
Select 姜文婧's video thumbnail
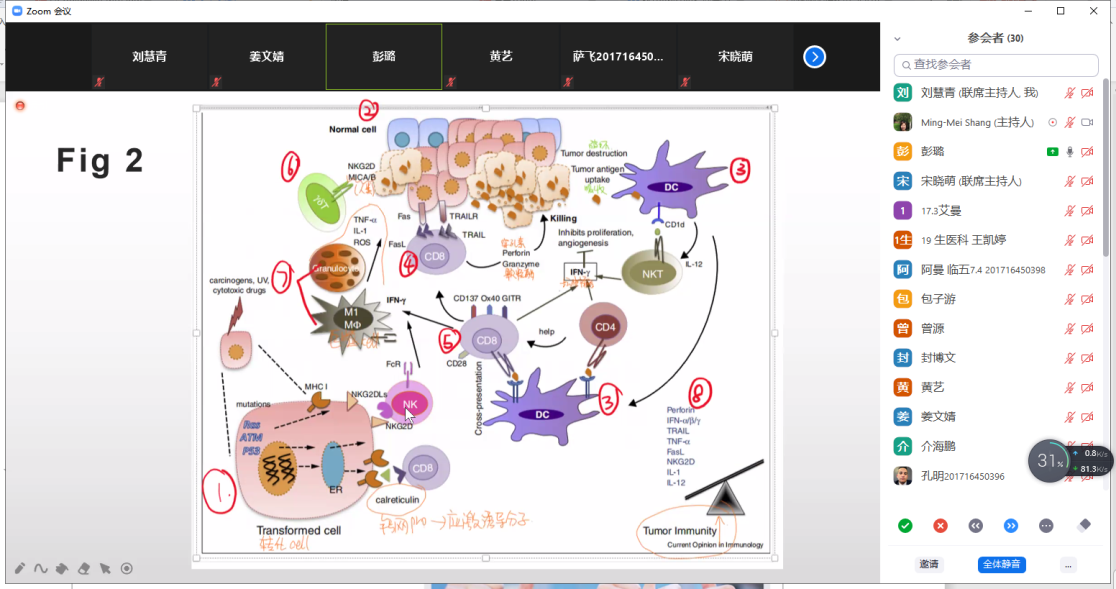(x=267, y=57)
